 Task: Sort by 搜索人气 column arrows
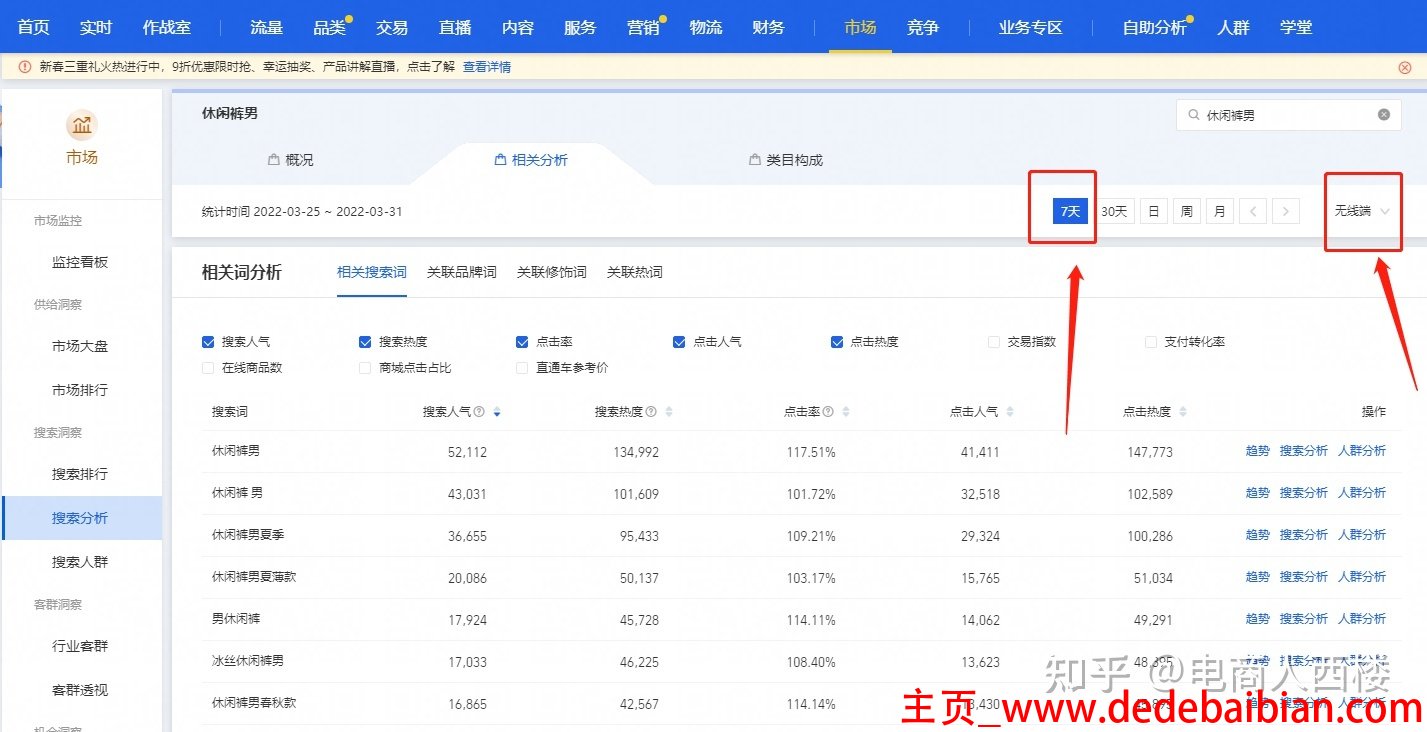497,412
